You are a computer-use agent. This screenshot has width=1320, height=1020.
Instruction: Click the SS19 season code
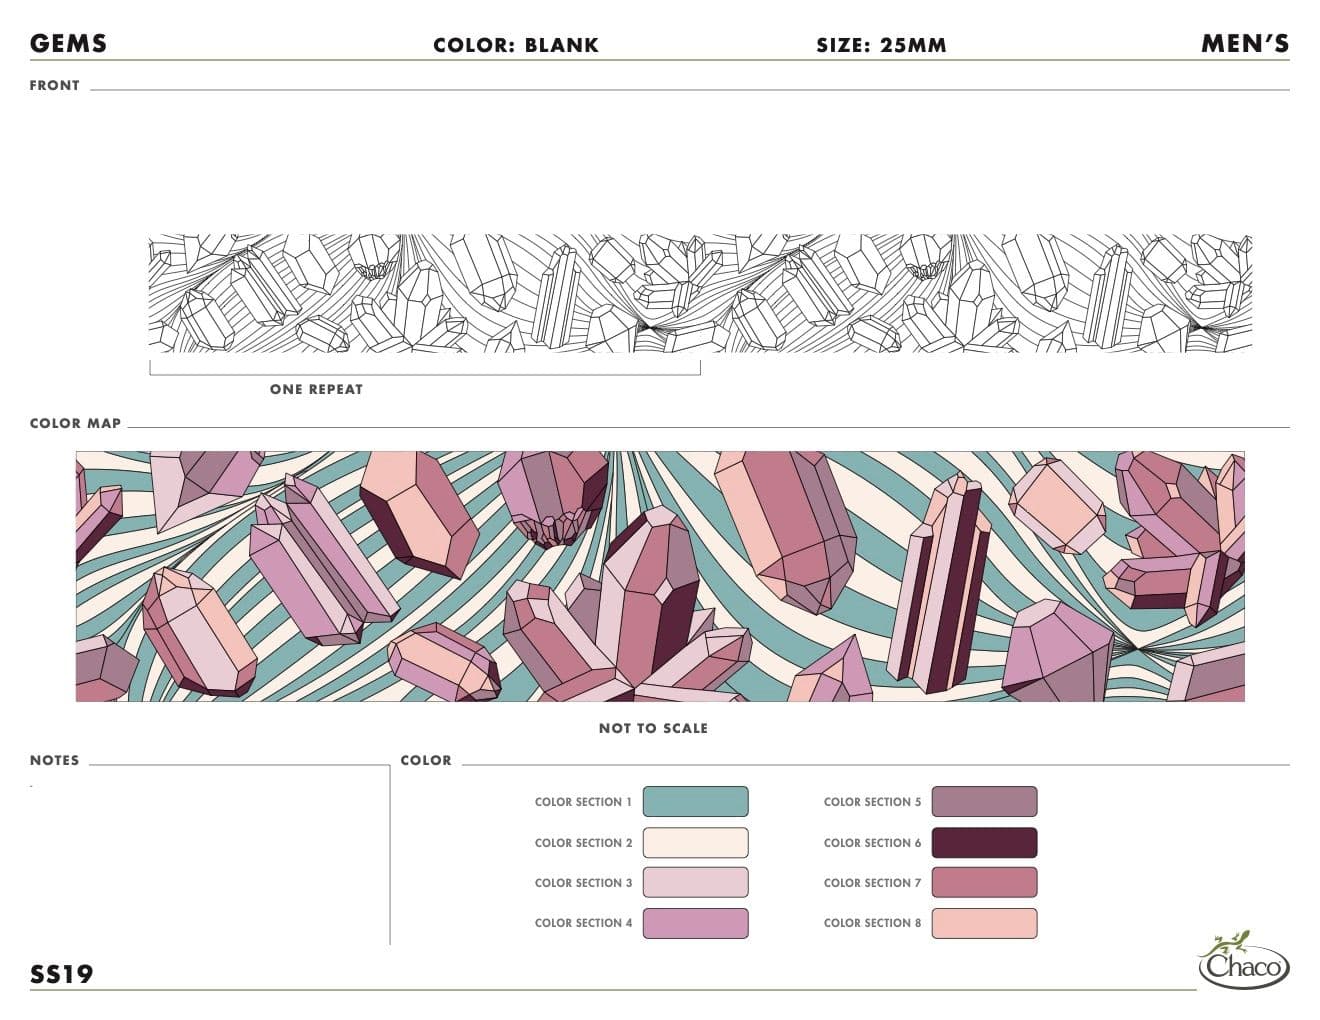click(x=61, y=974)
